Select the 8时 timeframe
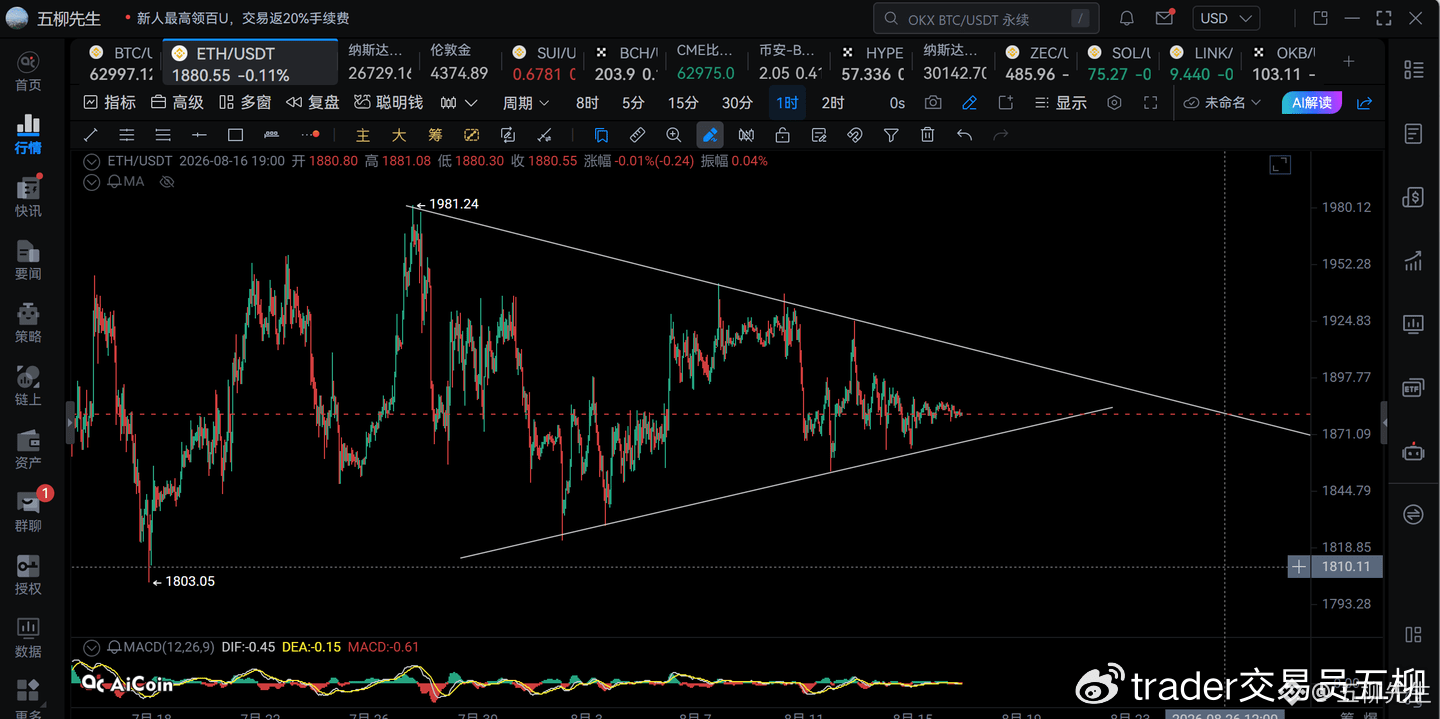This screenshot has width=1440, height=719. (x=587, y=103)
